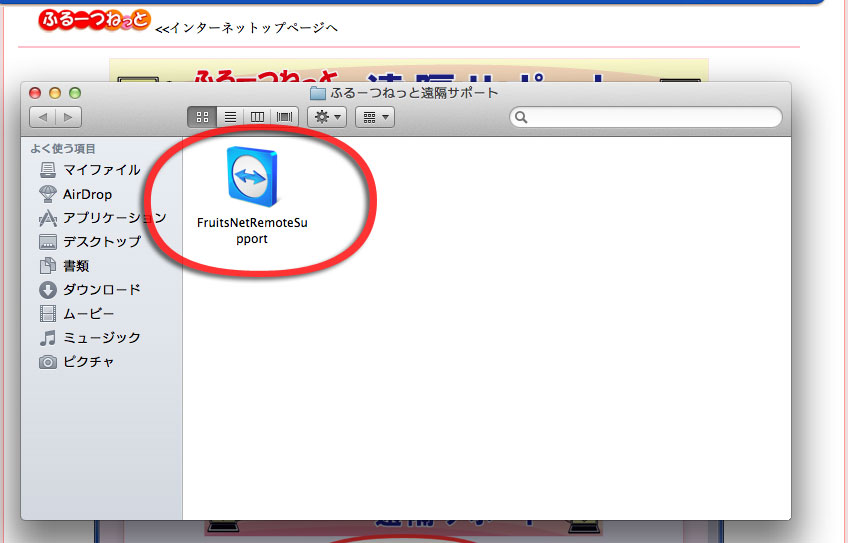Switch Finder to icon view
The width and height of the screenshot is (848, 543).
[x=202, y=117]
